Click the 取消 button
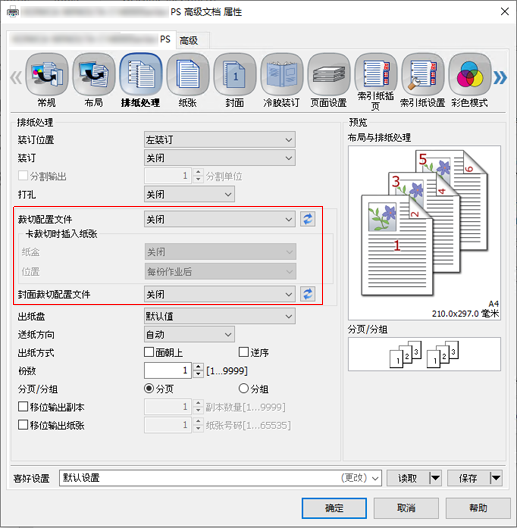The width and height of the screenshot is (517, 528). 406,508
